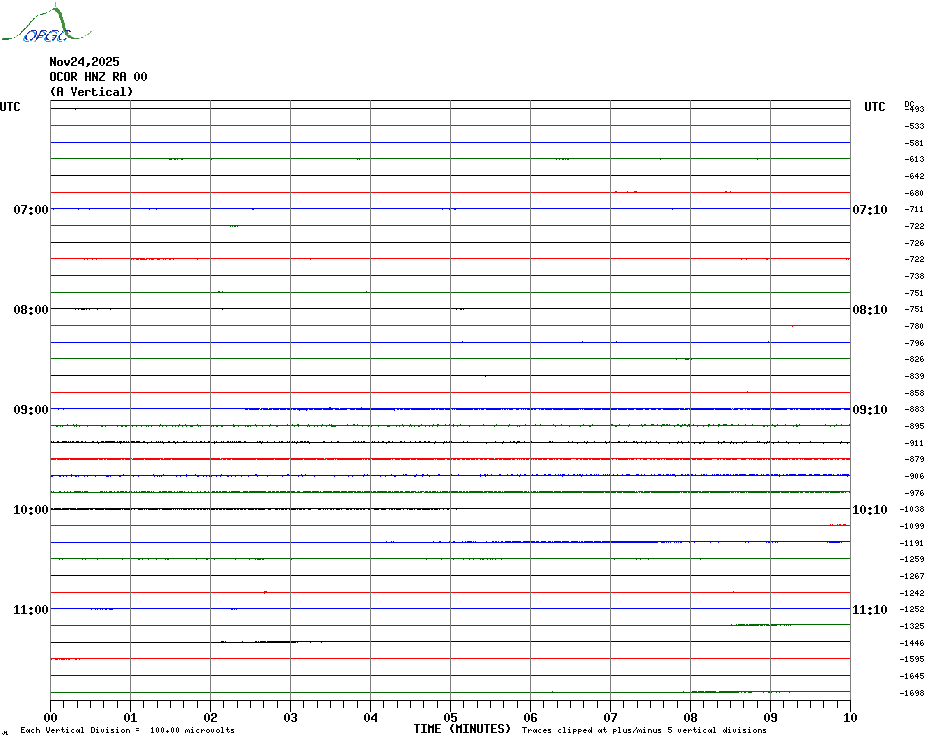Click the Each Vertical Division scale note
Image resolution: width=930 pixels, height=744 pixels.
click(127, 731)
